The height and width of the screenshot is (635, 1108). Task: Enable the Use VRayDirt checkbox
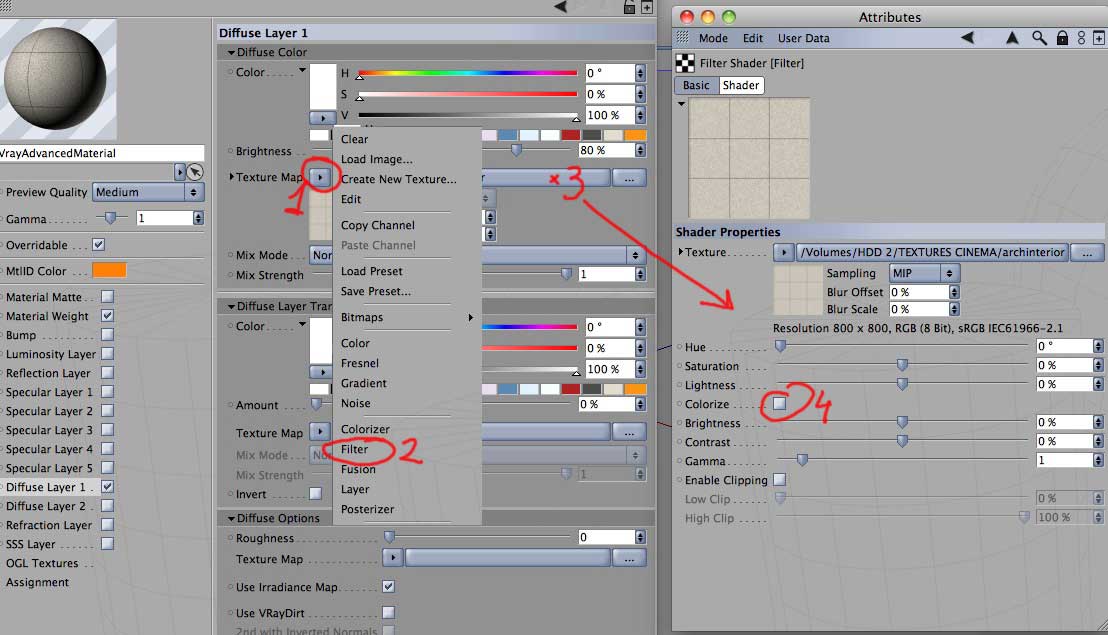389,612
